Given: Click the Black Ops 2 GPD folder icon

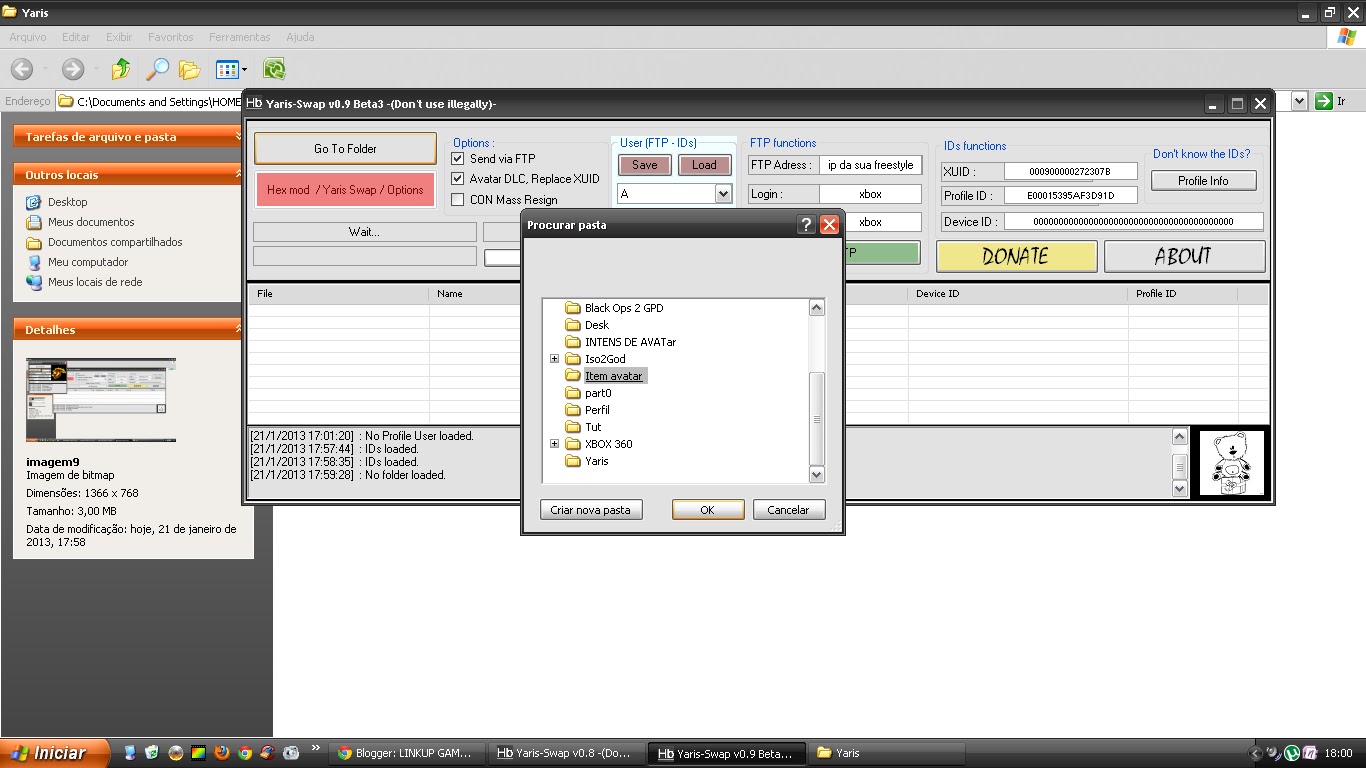Looking at the screenshot, I should [x=573, y=308].
